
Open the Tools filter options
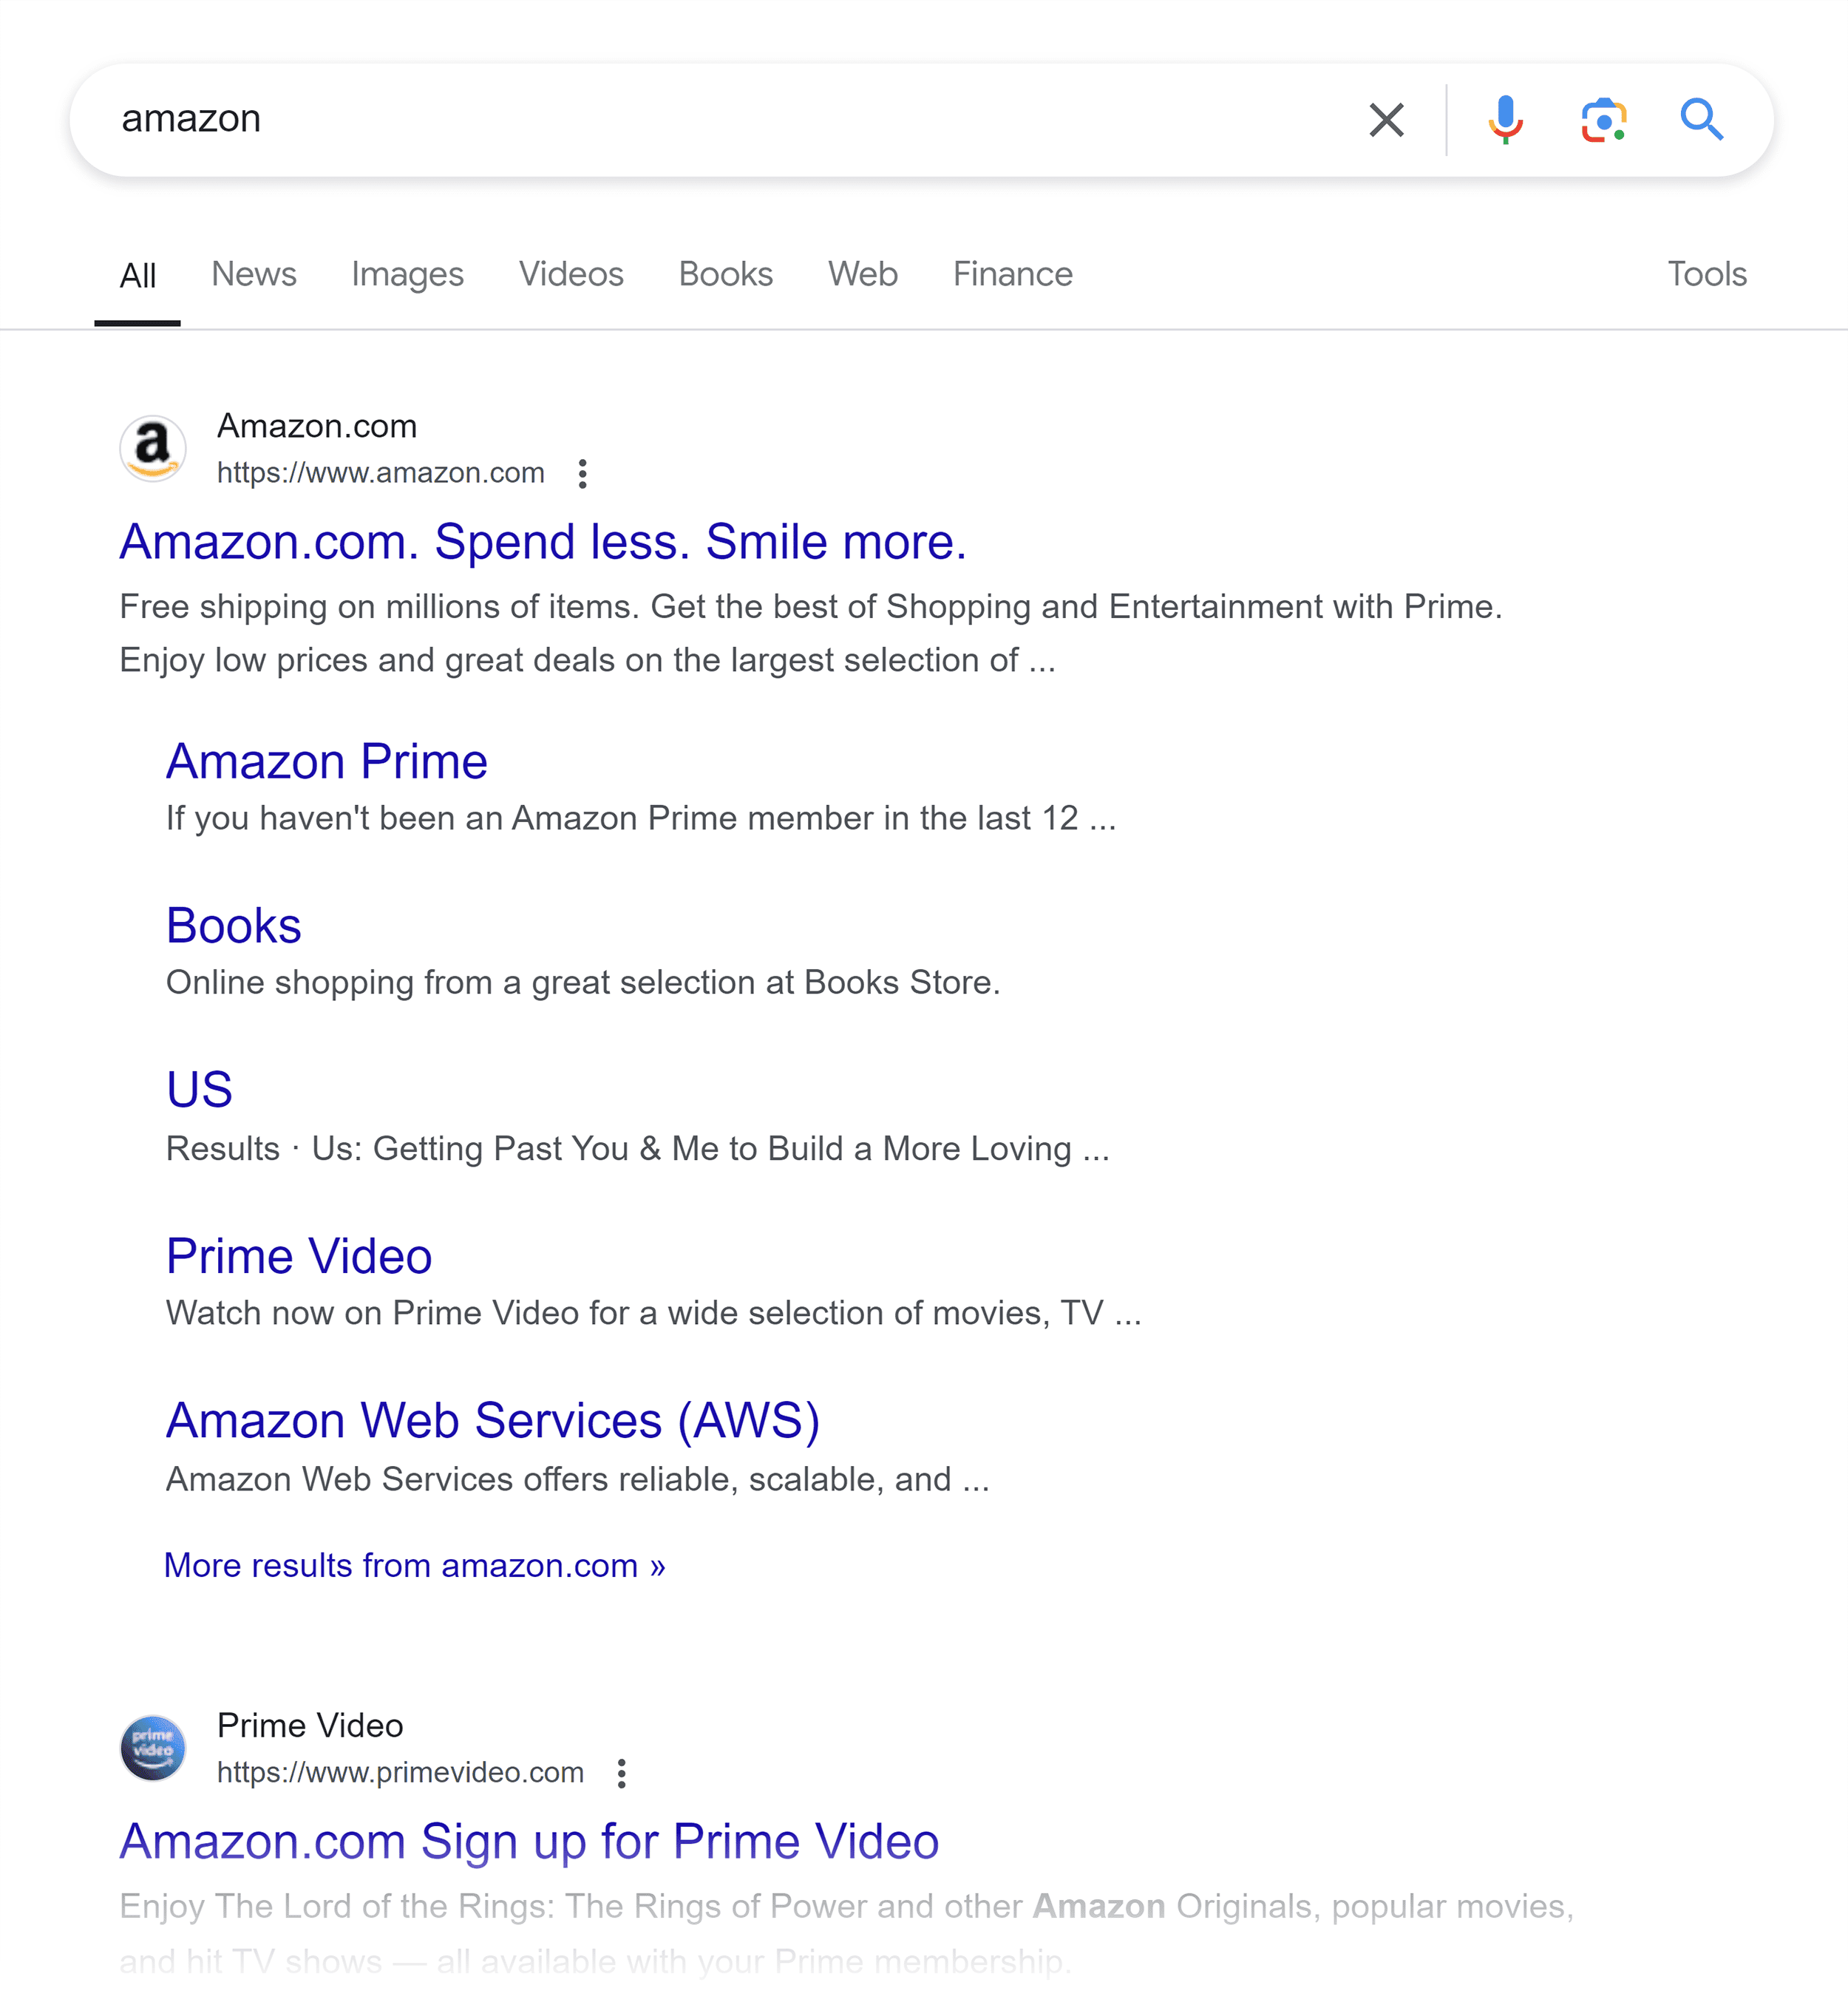click(1707, 274)
